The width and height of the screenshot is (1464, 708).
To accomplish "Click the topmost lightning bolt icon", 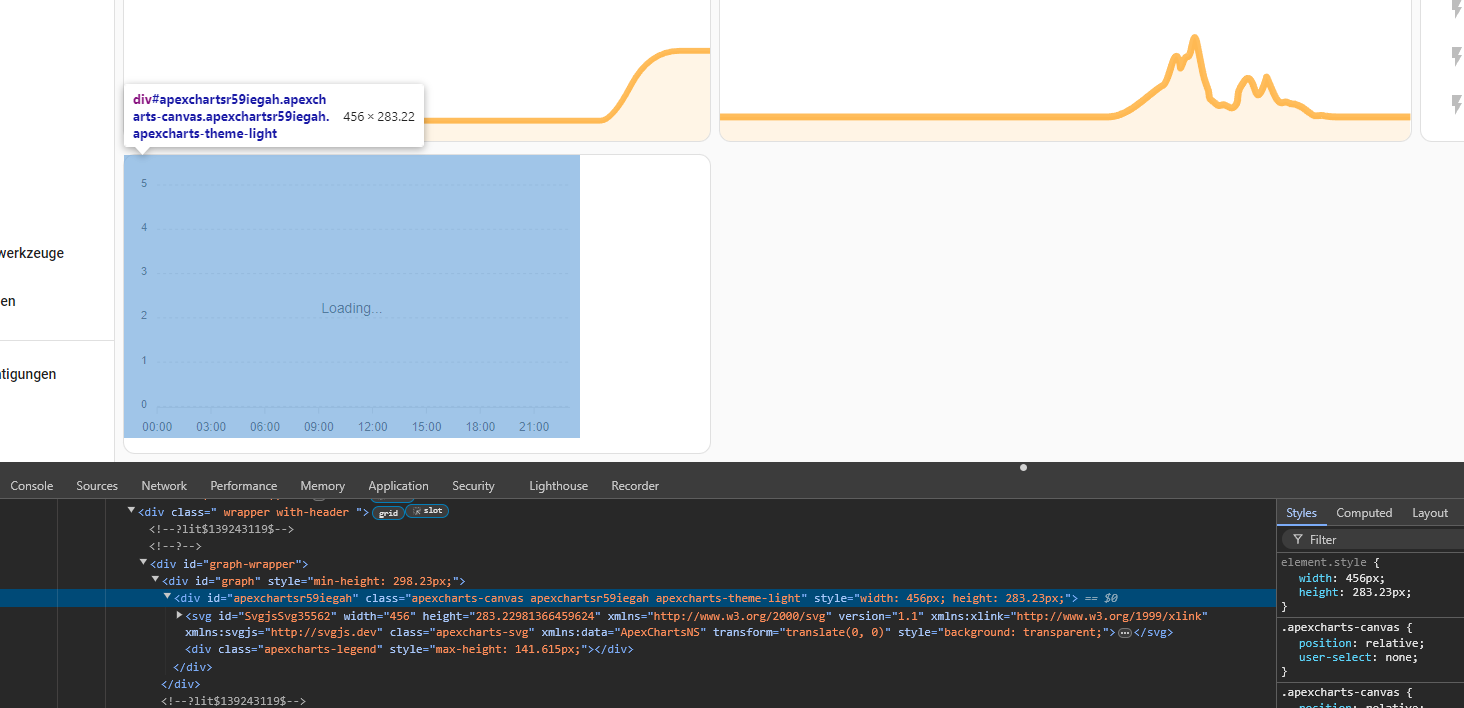I will point(1457,9).
